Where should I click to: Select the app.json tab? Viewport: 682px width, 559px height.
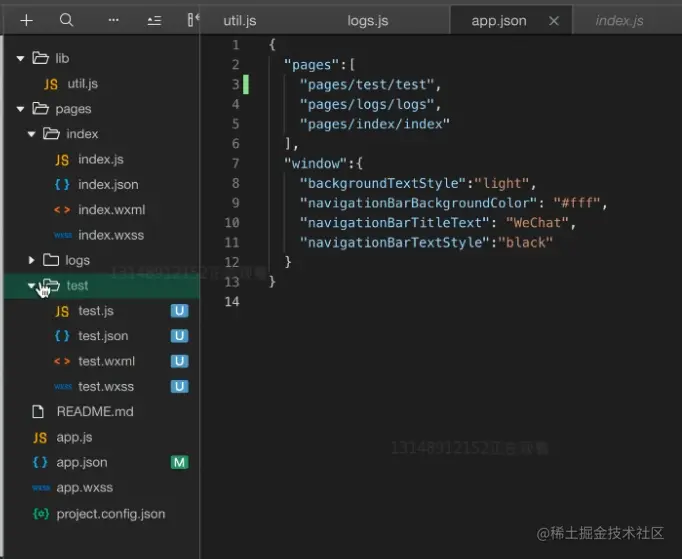(499, 20)
